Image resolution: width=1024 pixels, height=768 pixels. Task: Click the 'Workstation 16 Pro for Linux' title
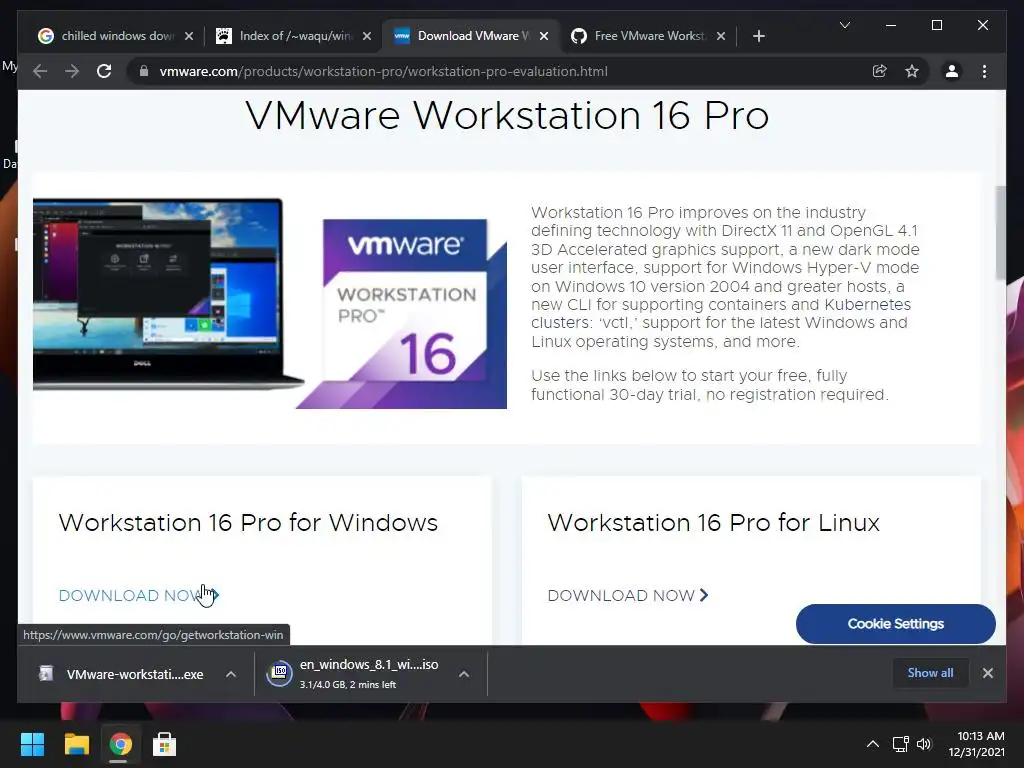coord(714,522)
